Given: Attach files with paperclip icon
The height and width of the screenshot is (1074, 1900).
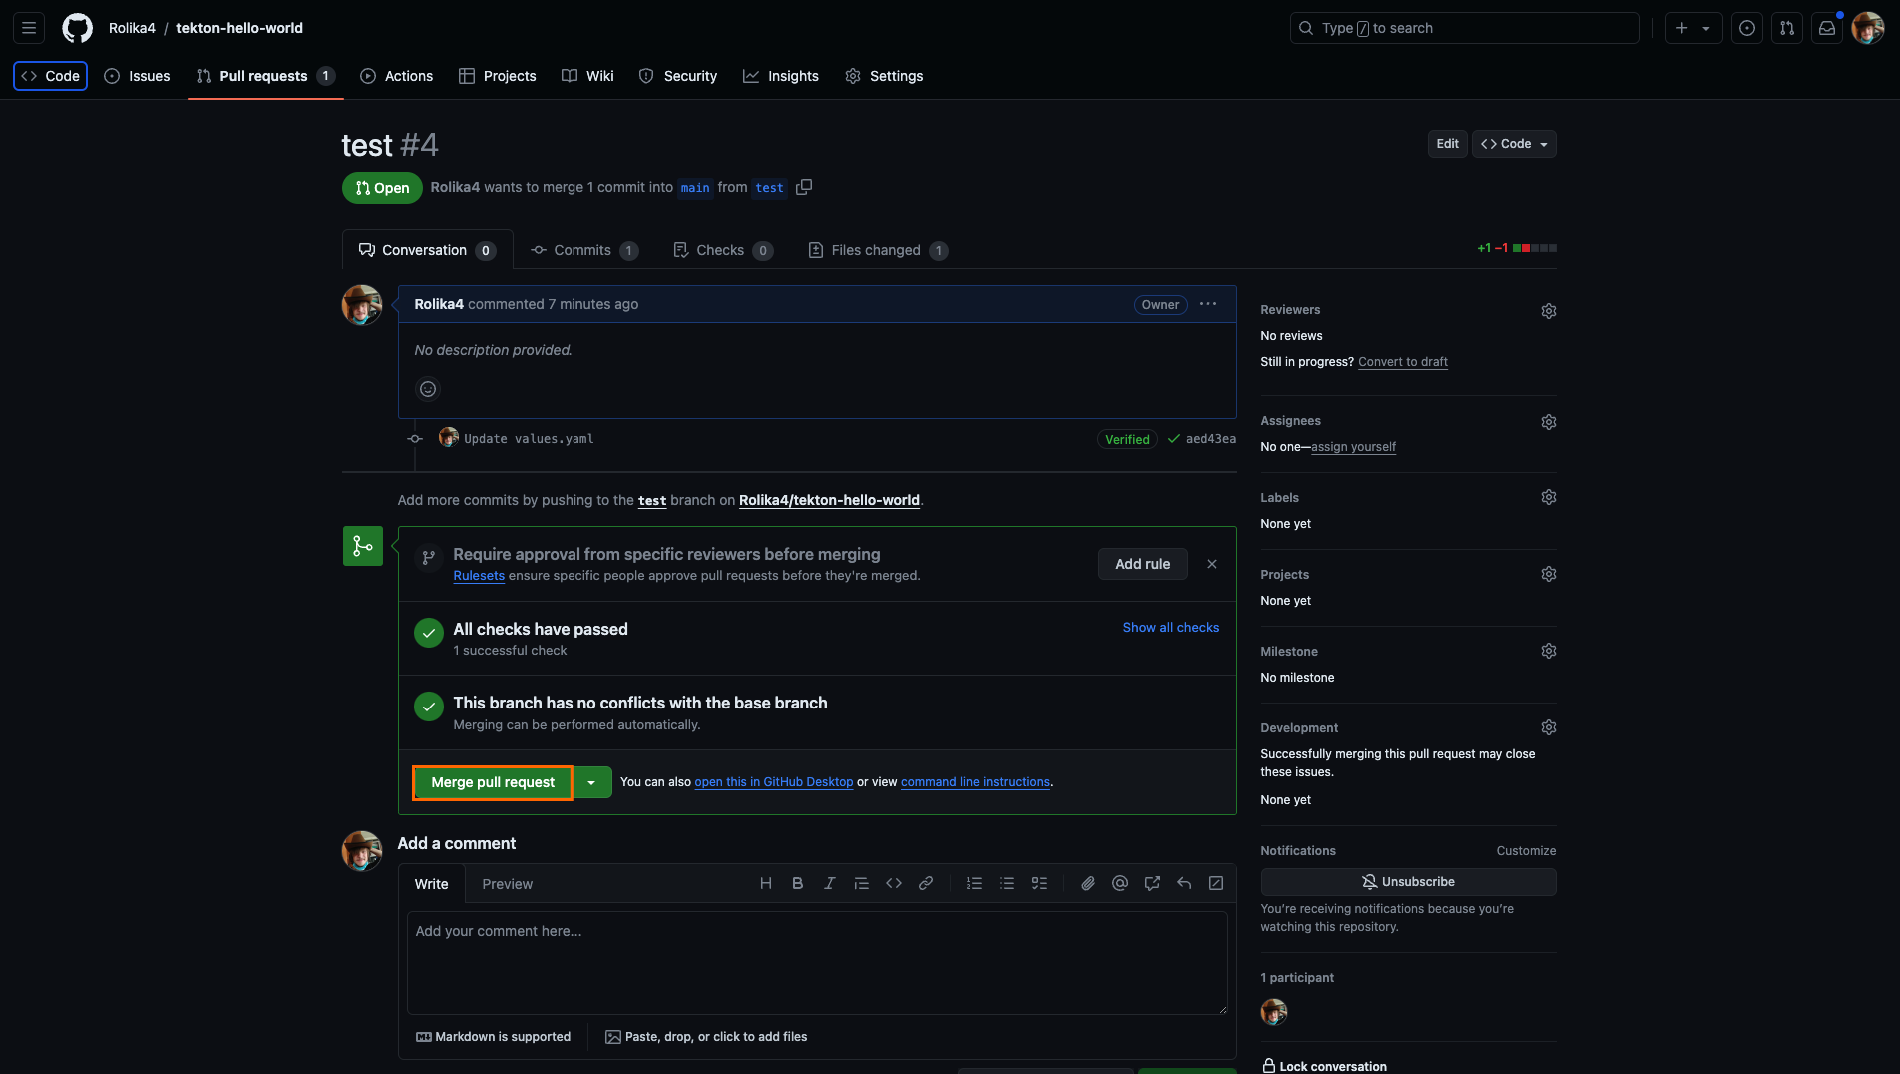Looking at the screenshot, I should (x=1088, y=883).
